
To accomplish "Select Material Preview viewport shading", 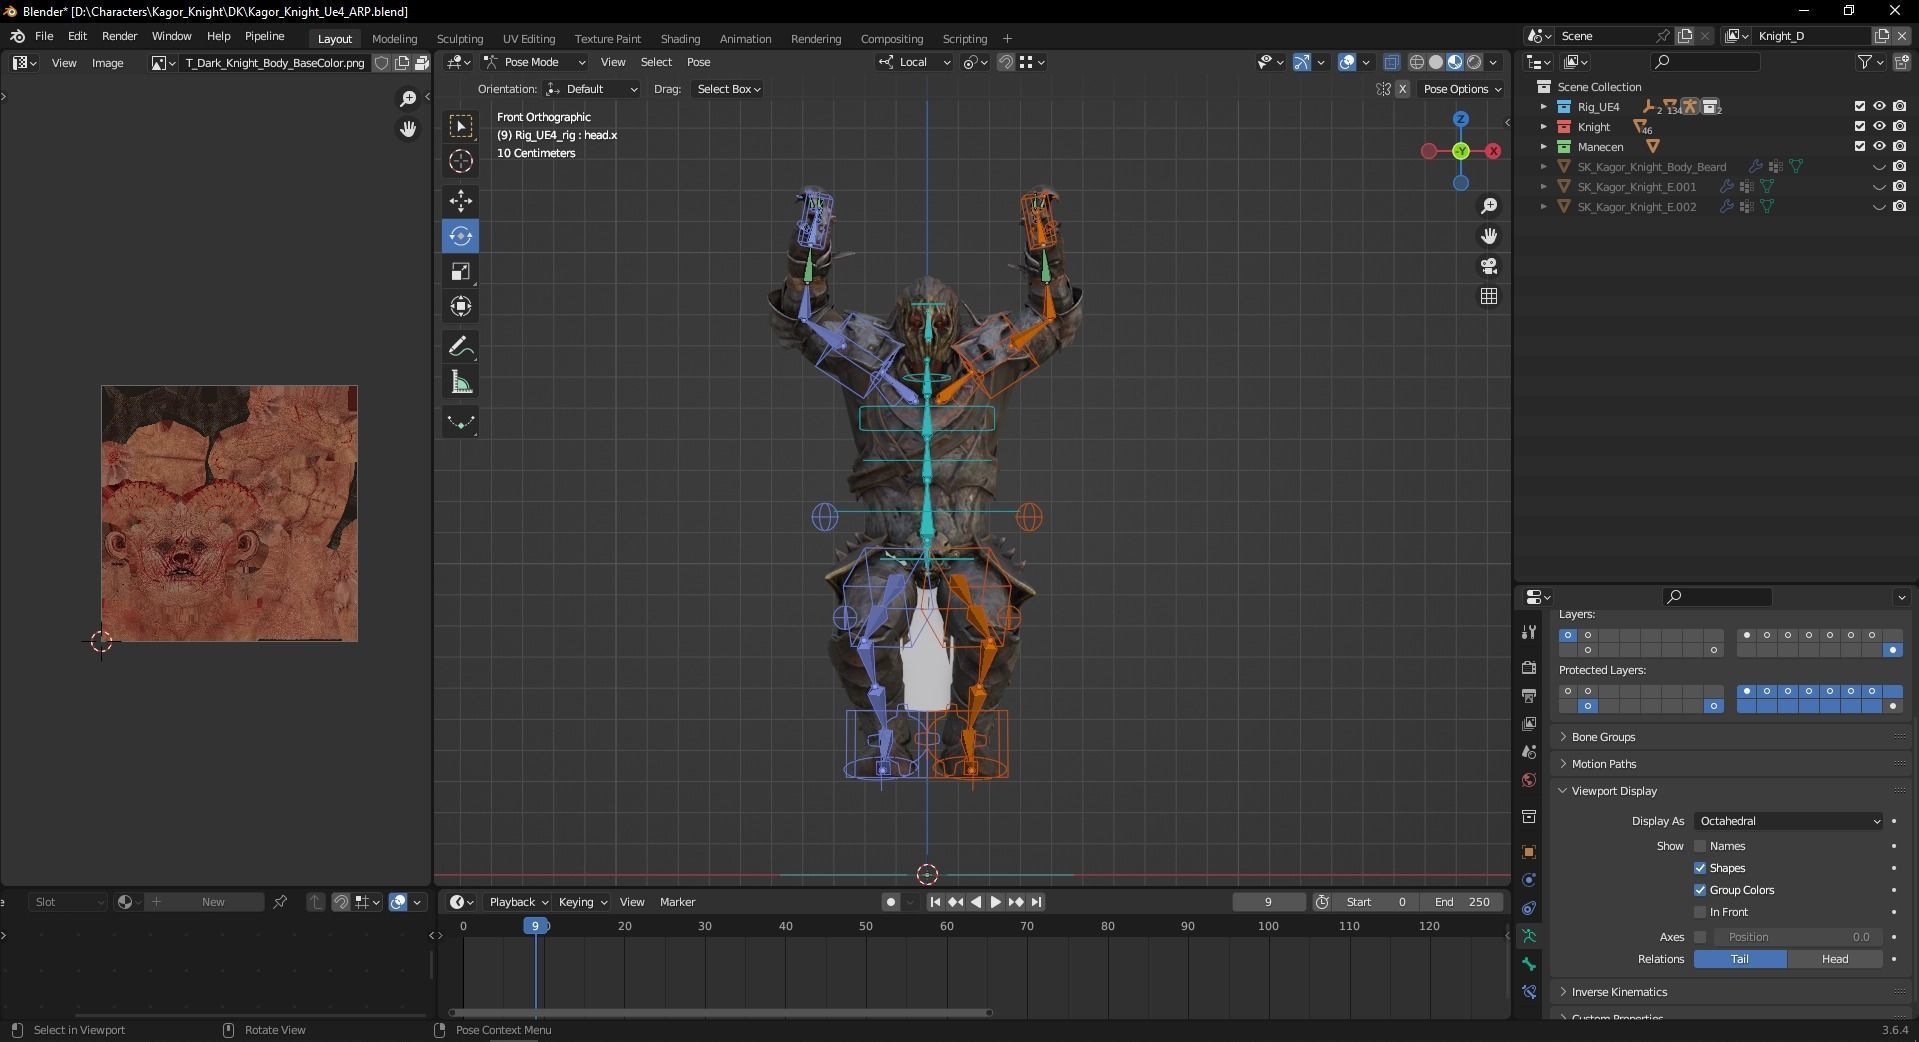I will point(1455,62).
